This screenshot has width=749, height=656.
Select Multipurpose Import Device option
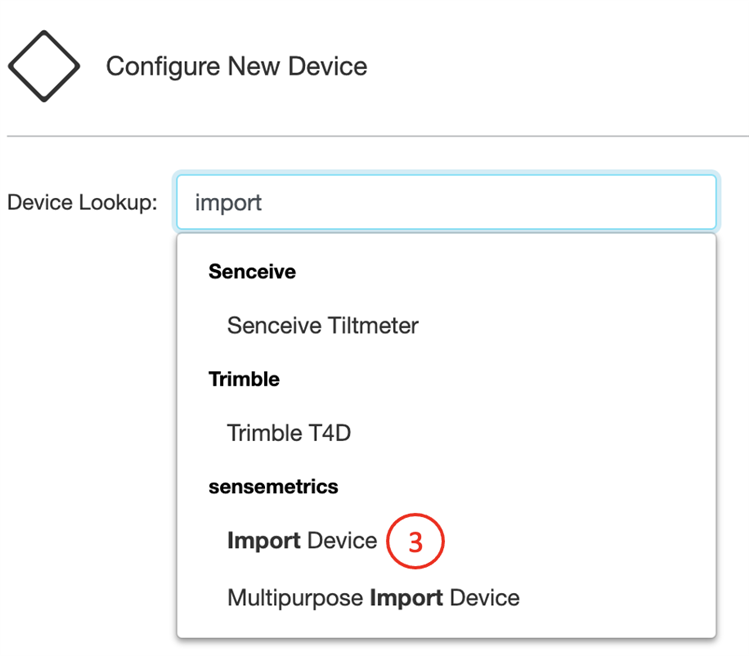click(x=373, y=598)
